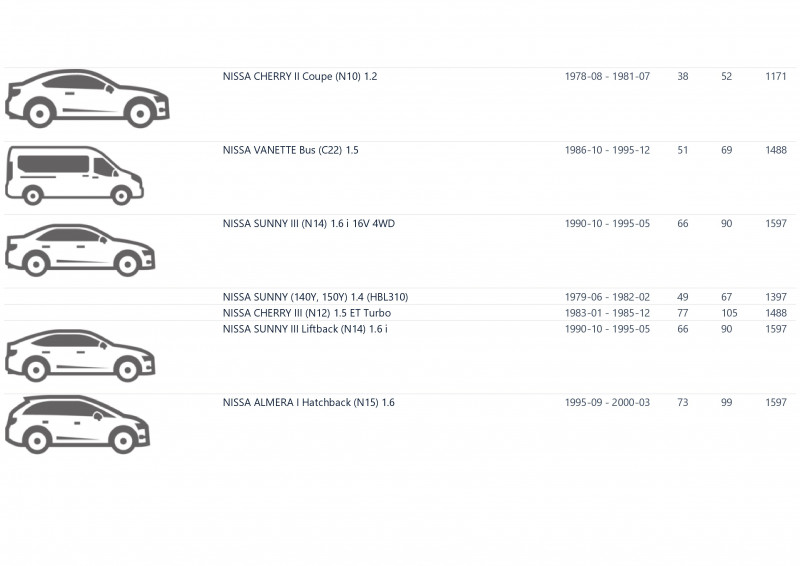The image size is (800, 566).
Task: Click horsepower value 69 in VANETTE row
Action: (727, 150)
